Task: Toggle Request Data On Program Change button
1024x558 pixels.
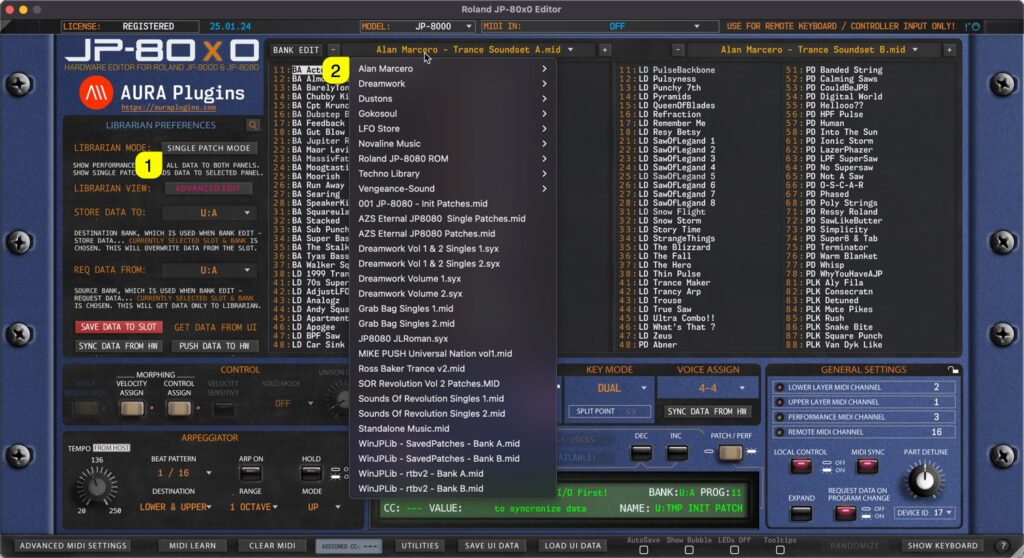Action: pyautogui.click(x=845, y=513)
